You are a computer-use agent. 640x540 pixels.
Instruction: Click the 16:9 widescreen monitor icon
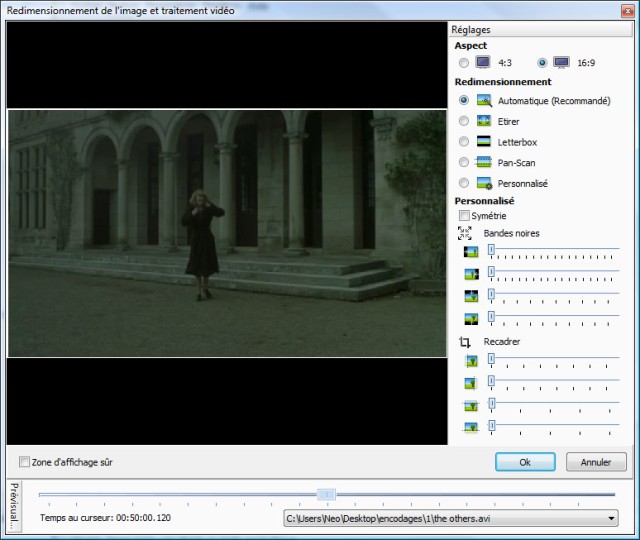[561, 62]
